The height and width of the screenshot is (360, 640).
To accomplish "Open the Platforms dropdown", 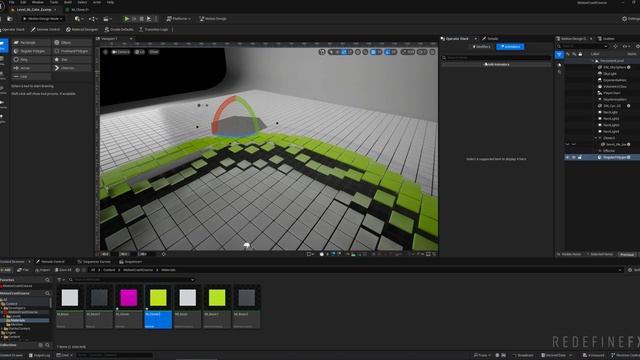I will click(x=178, y=19).
